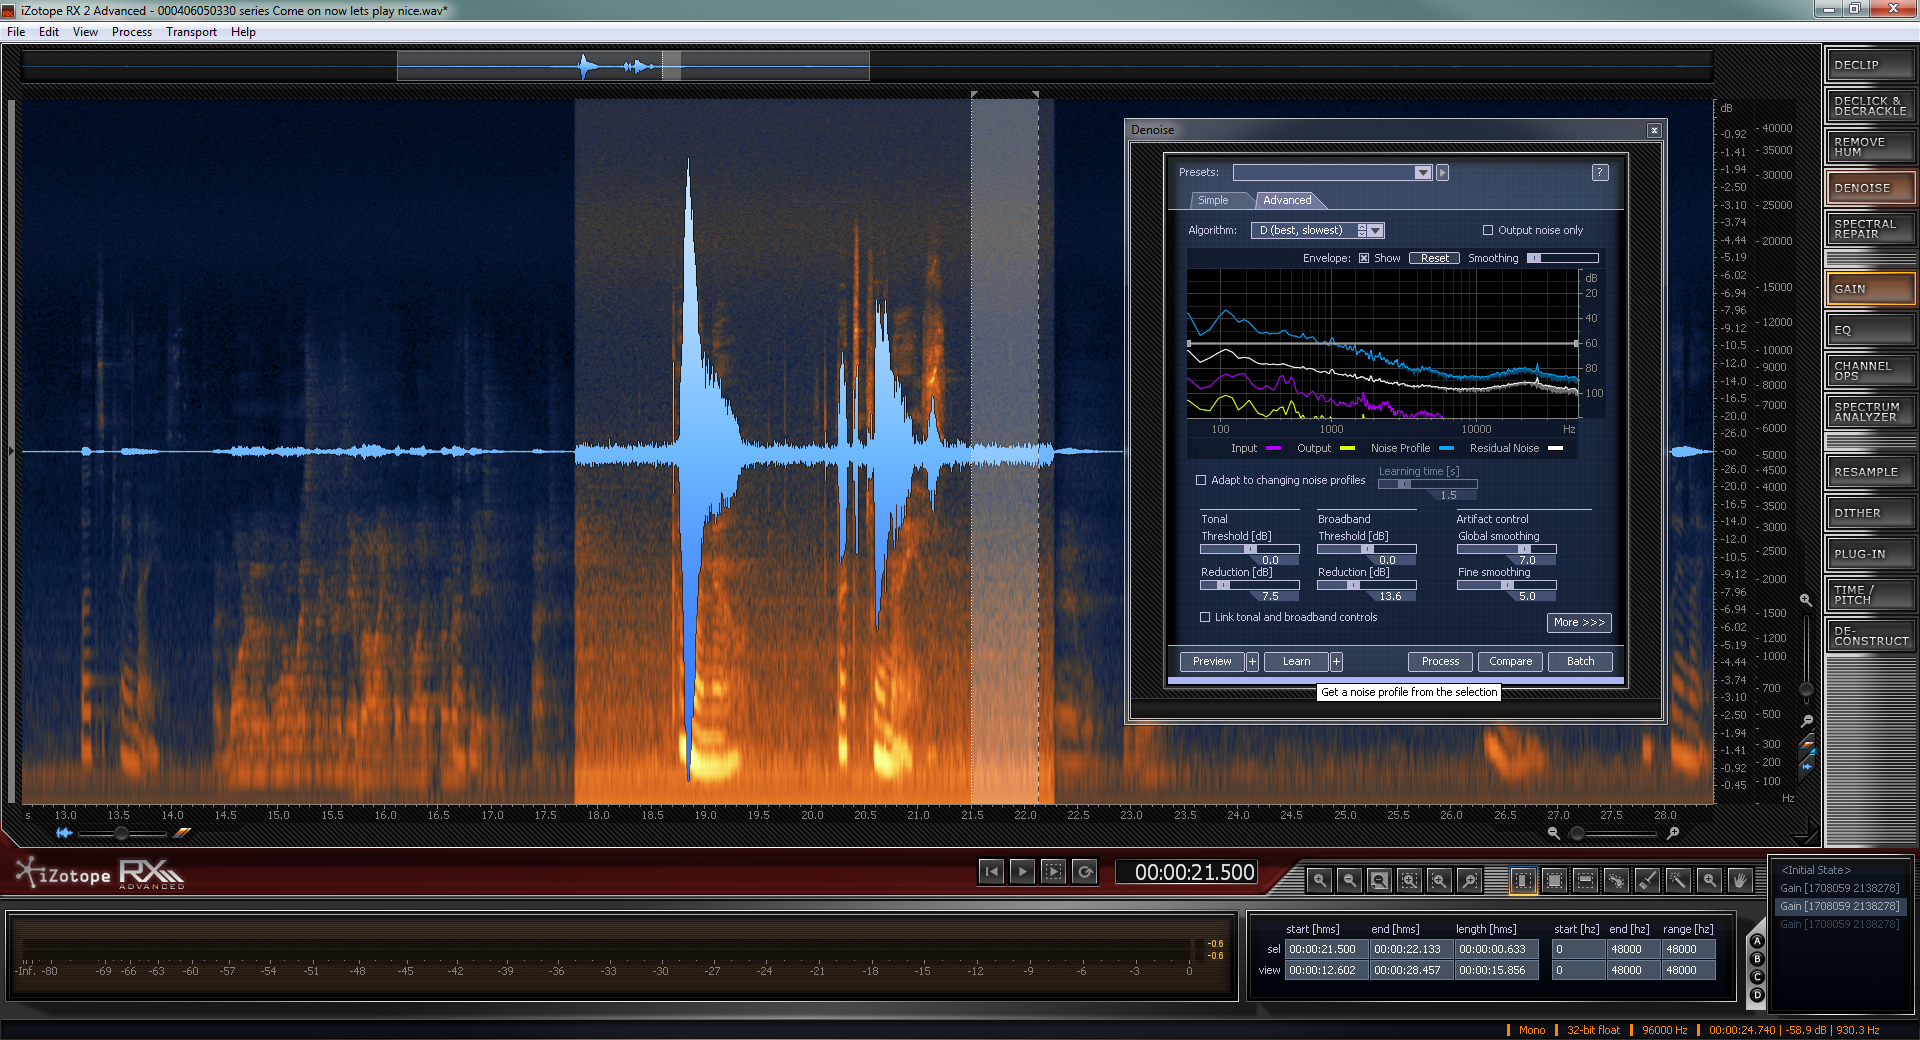
Task: Click the Preview button in Denoise
Action: (x=1212, y=662)
